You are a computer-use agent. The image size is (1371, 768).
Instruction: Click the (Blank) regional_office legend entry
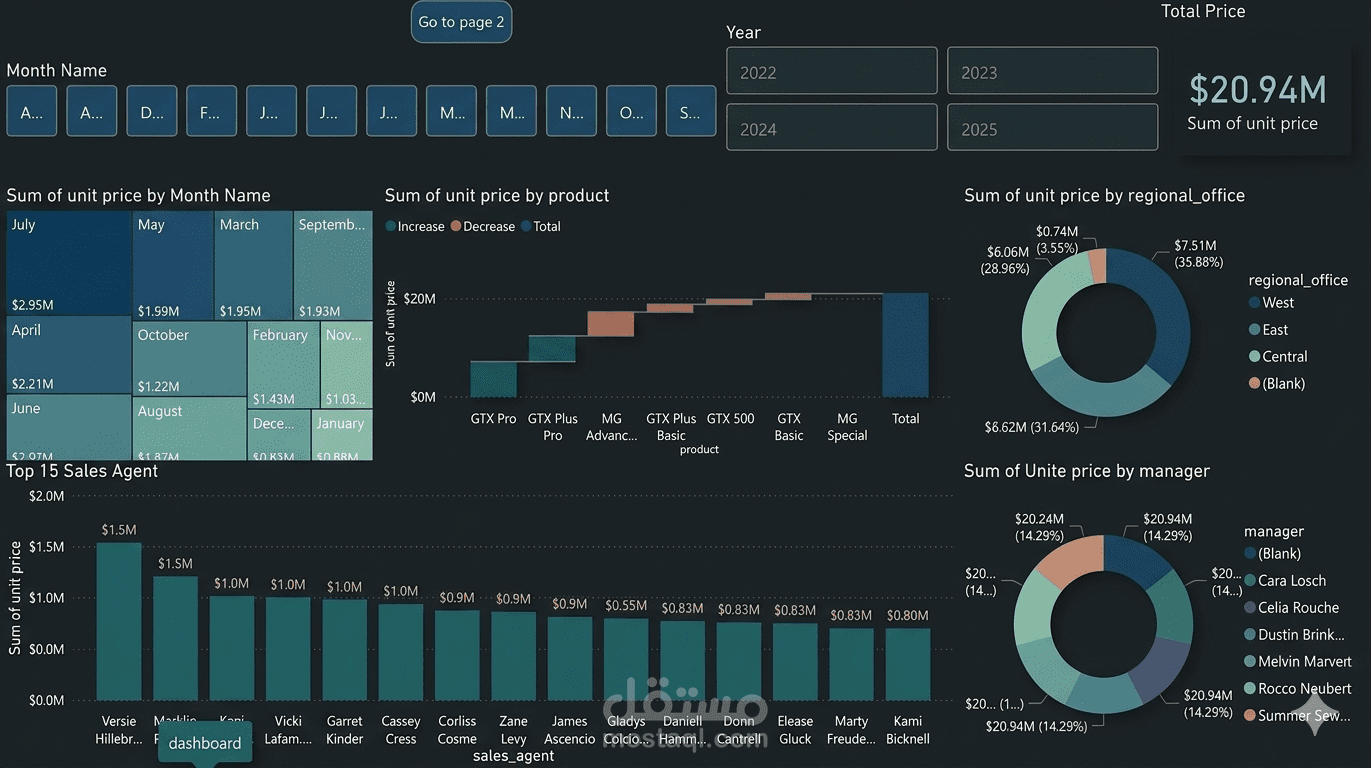point(1277,384)
